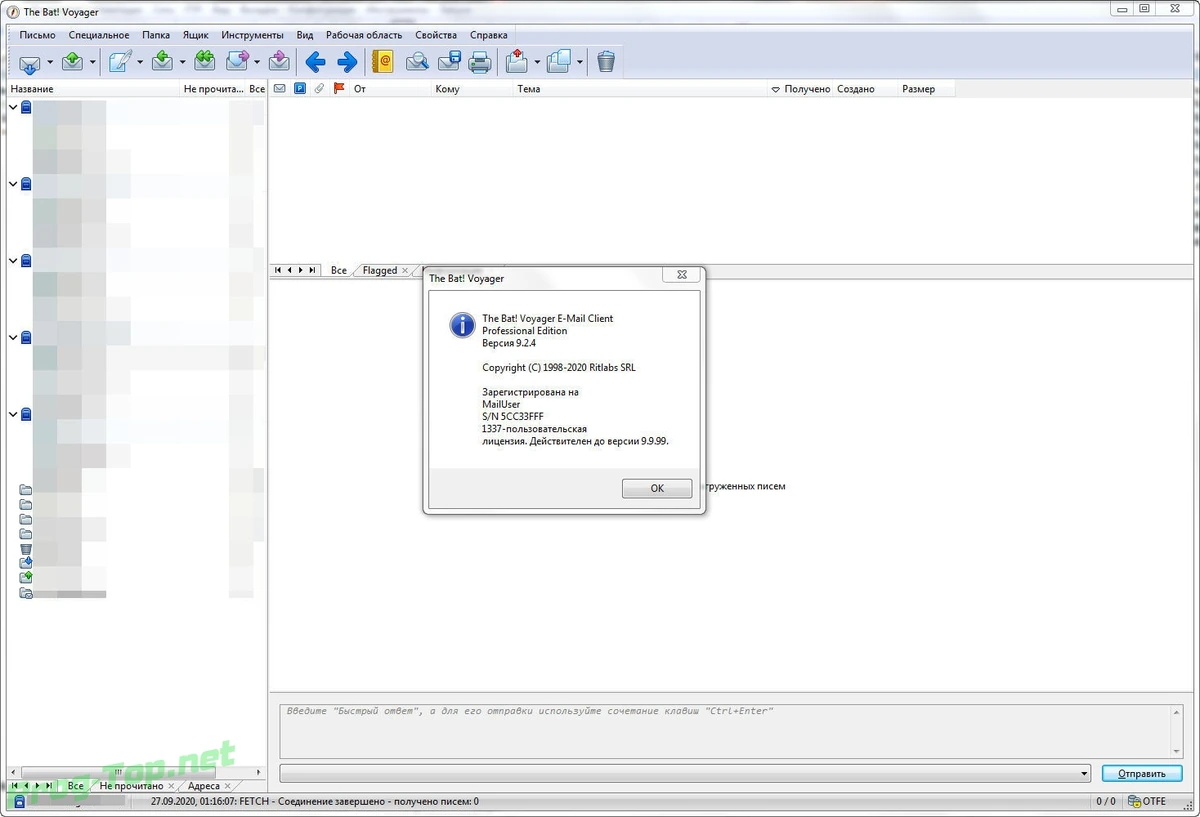
Task: Open dropdown arrow next to Get new mail
Action: click(51, 62)
